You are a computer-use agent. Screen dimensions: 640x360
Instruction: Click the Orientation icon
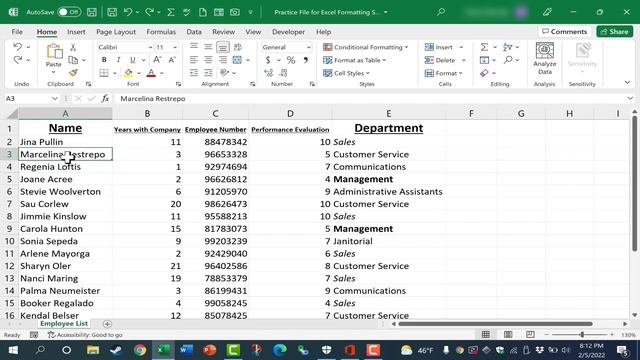tap(224, 73)
